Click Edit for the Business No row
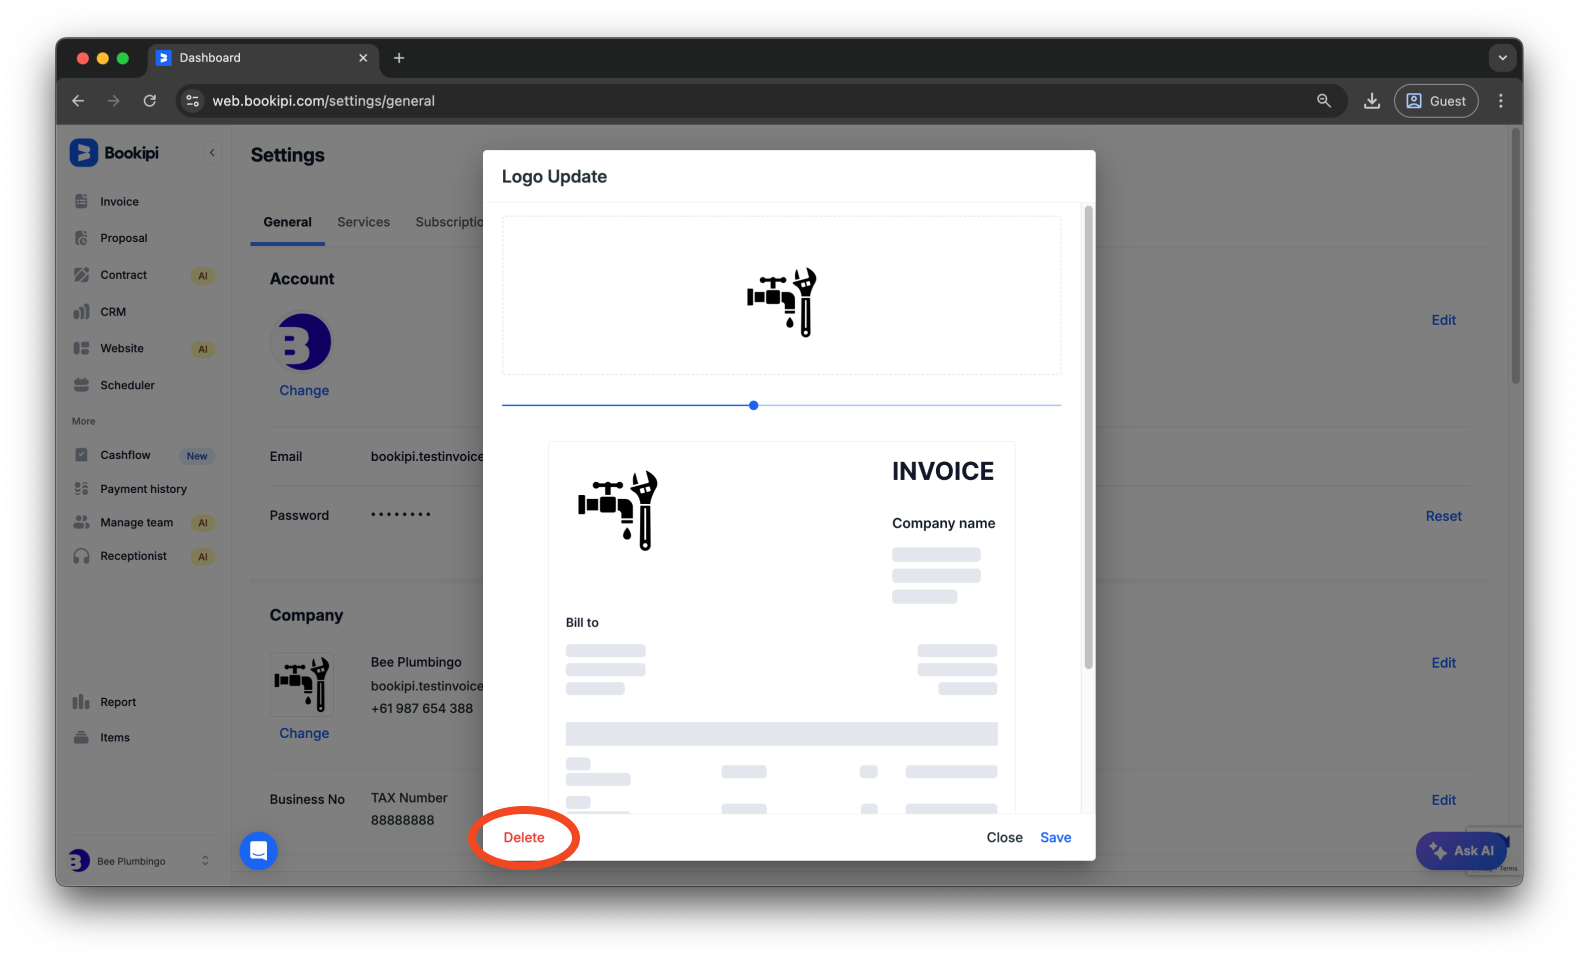This screenshot has height=960, width=1579. 1443,800
